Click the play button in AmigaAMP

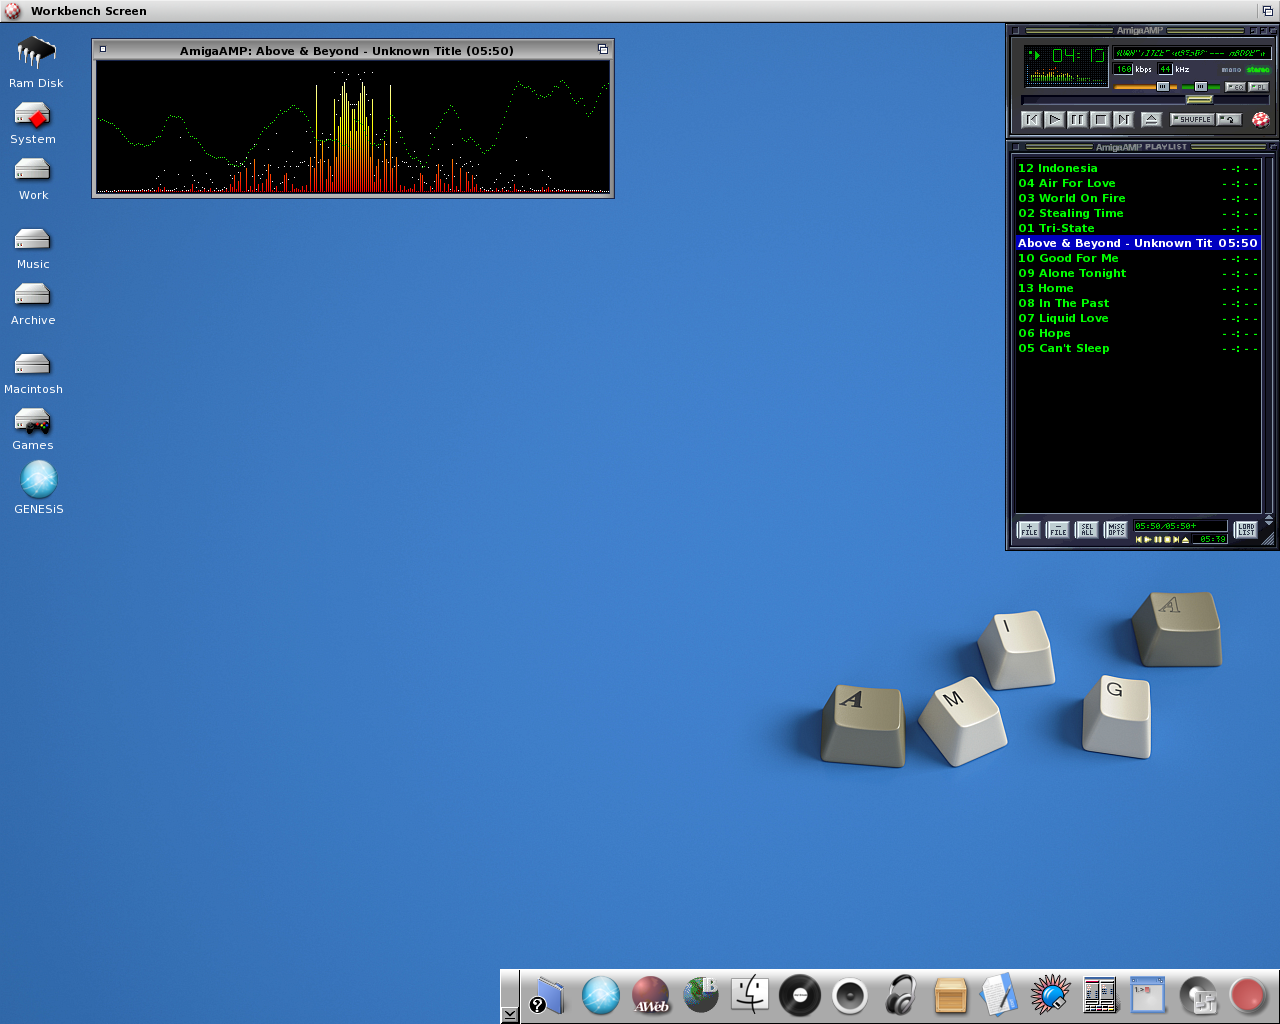[1055, 120]
